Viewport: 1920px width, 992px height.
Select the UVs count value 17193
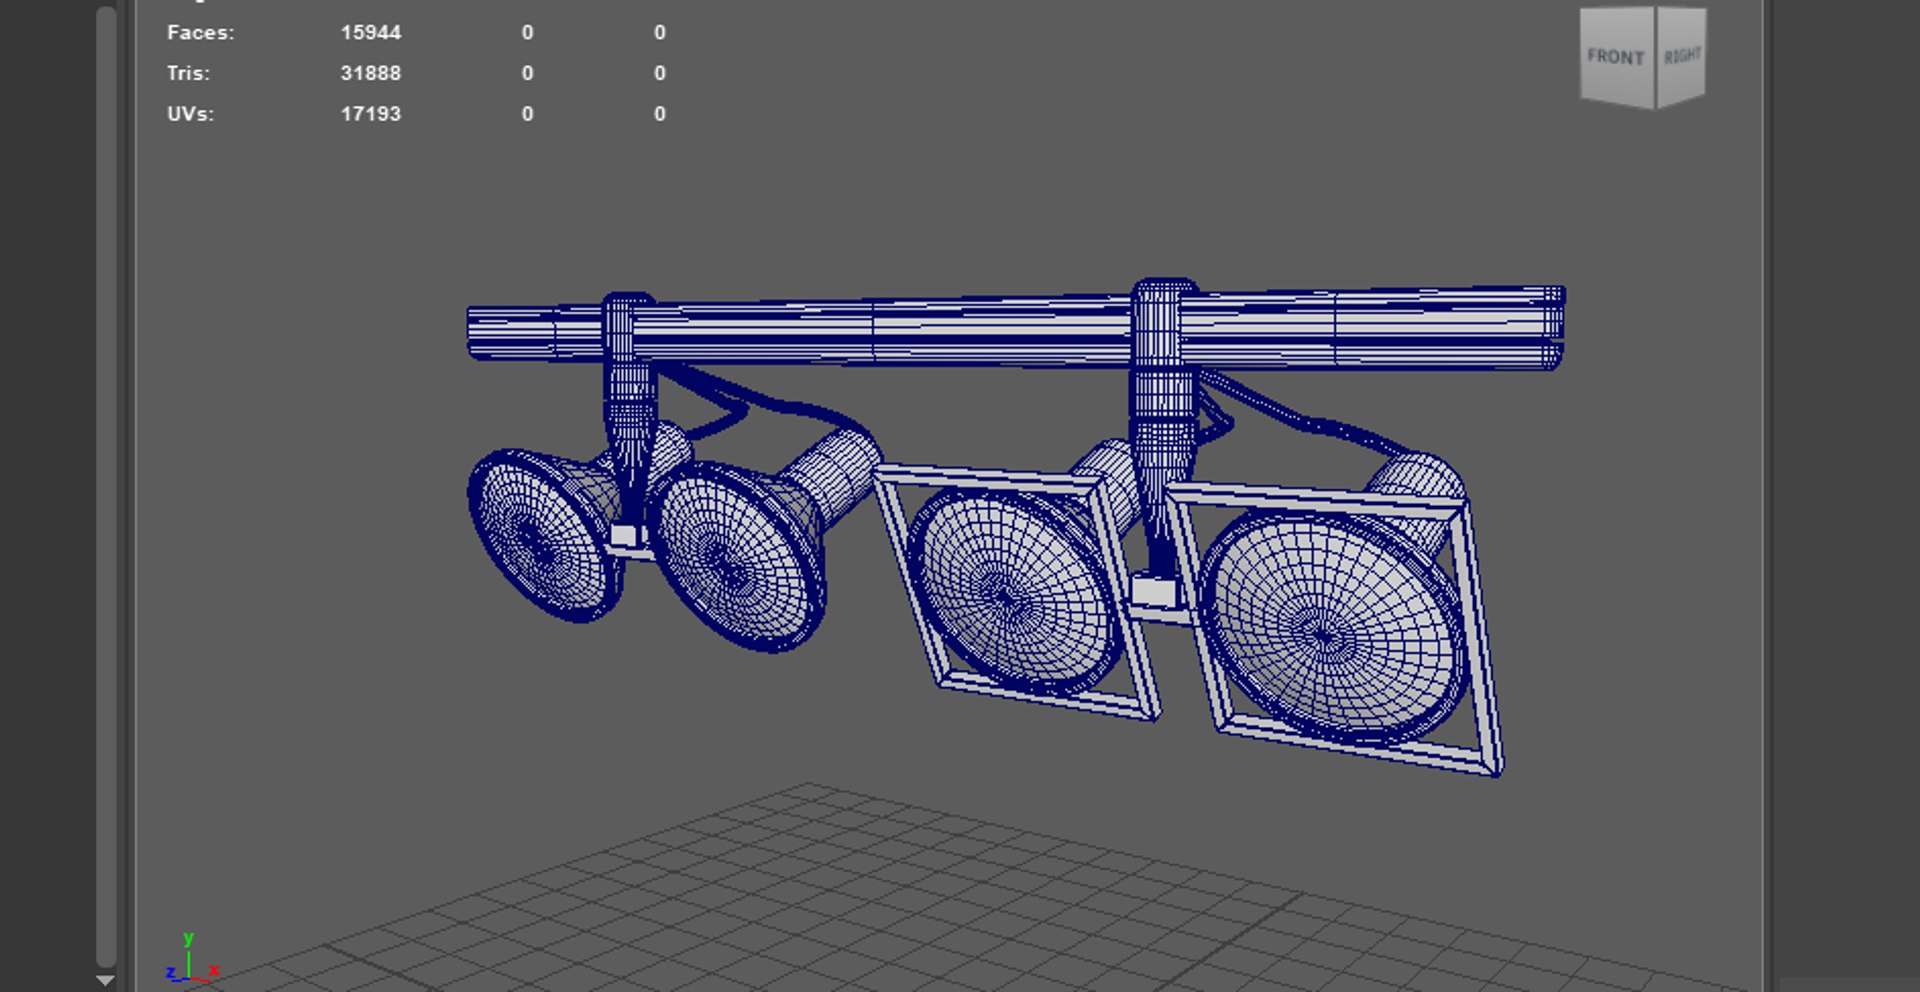[x=371, y=114]
